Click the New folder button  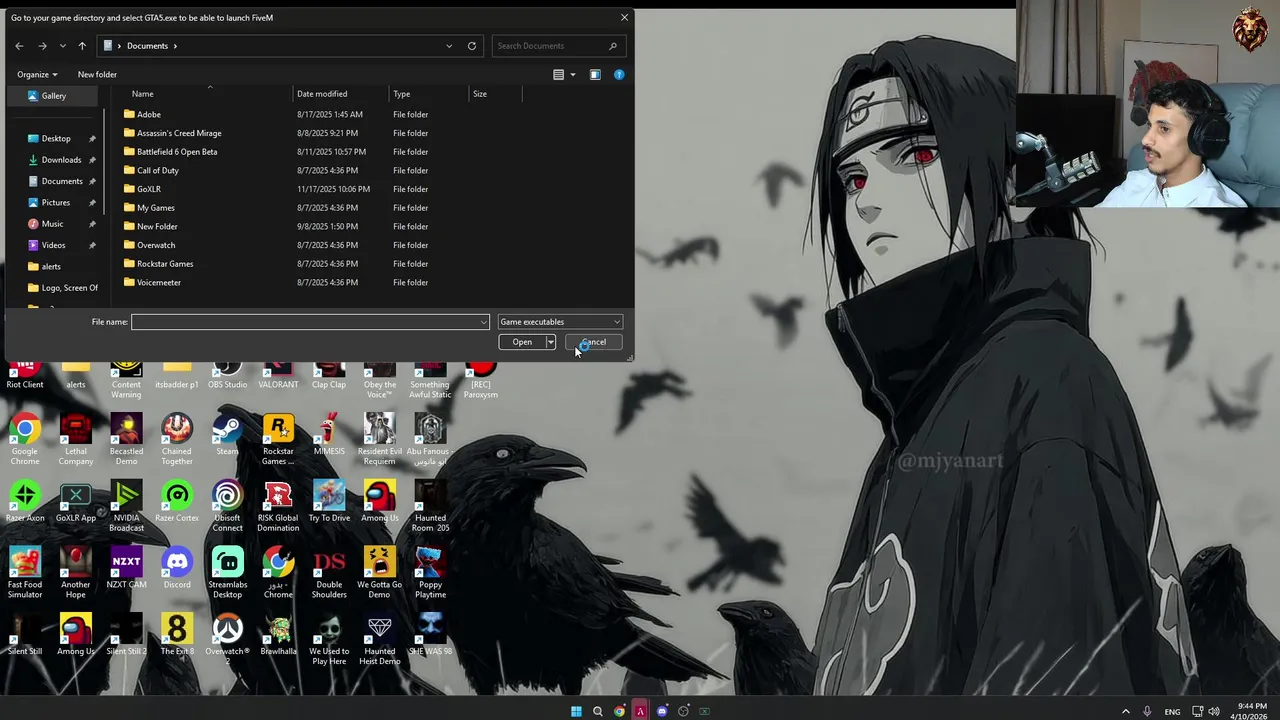[97, 75]
